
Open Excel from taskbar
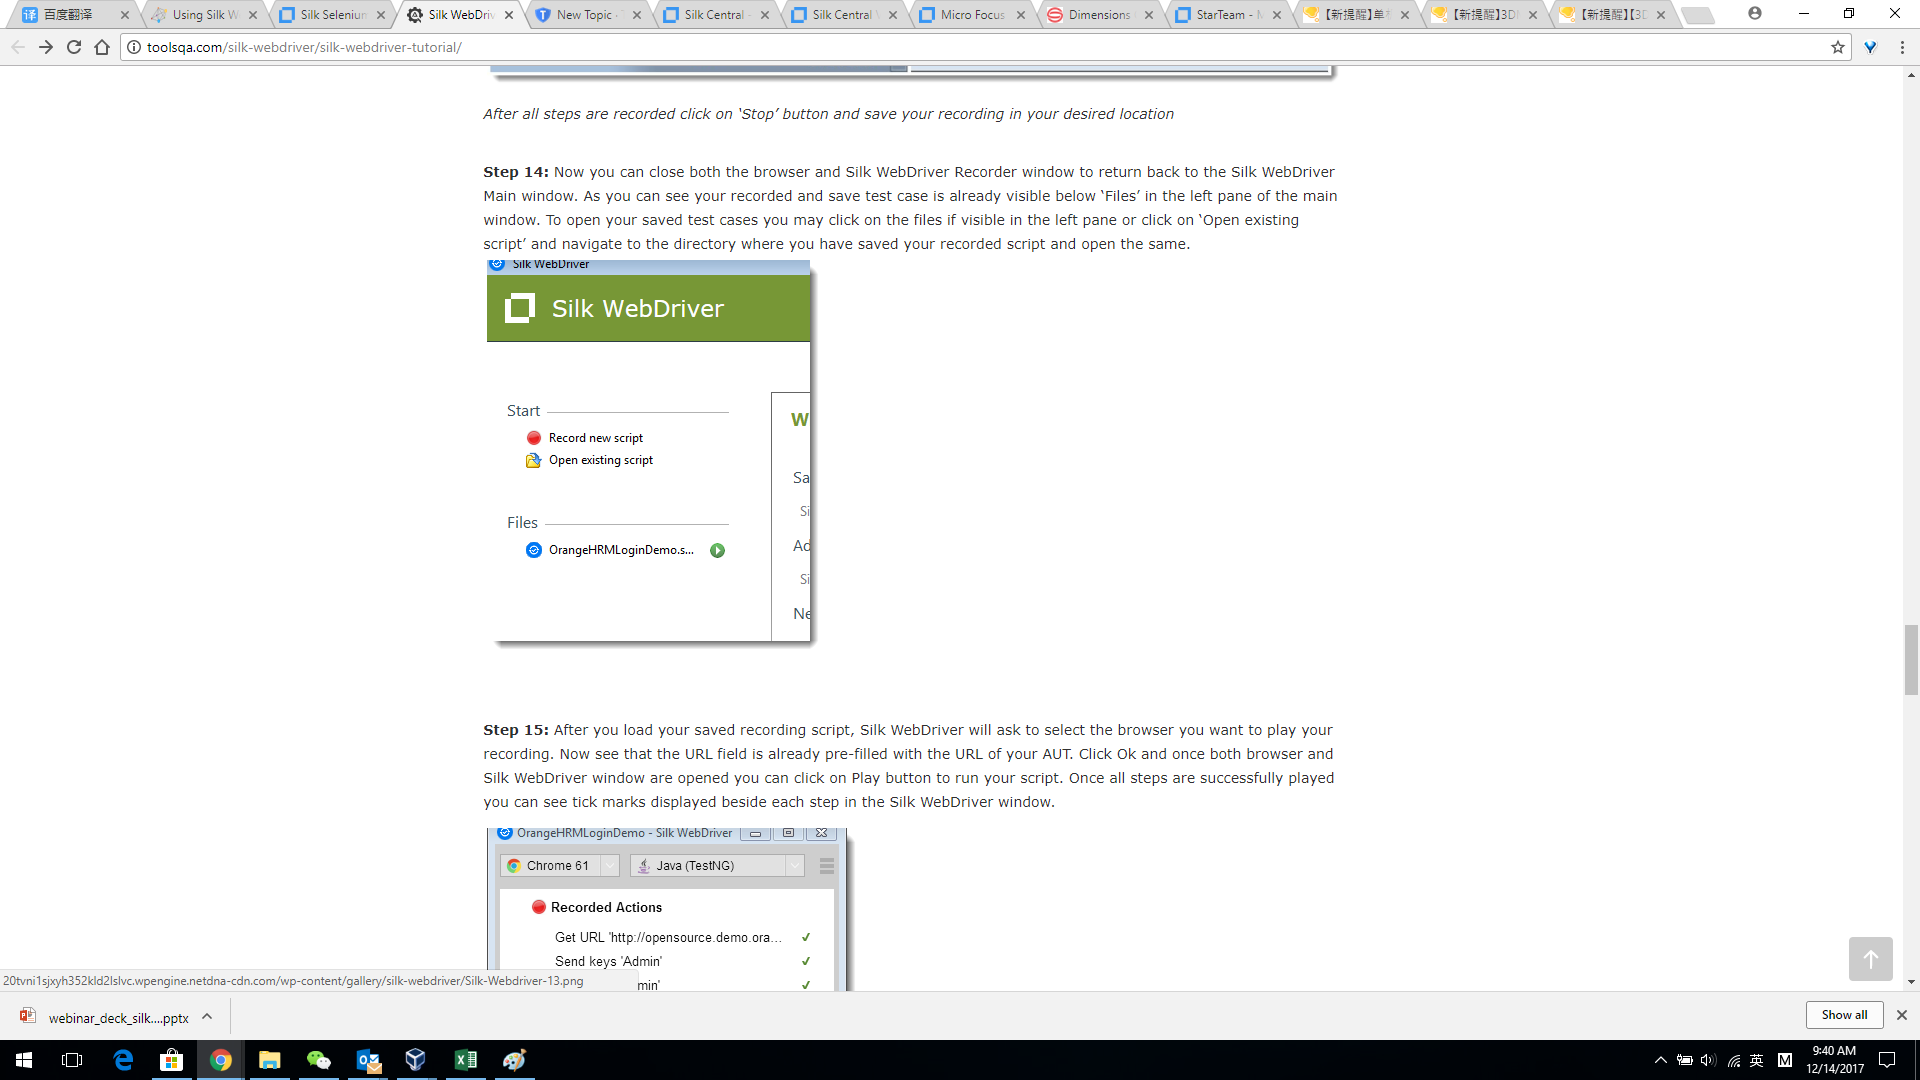pyautogui.click(x=465, y=1060)
